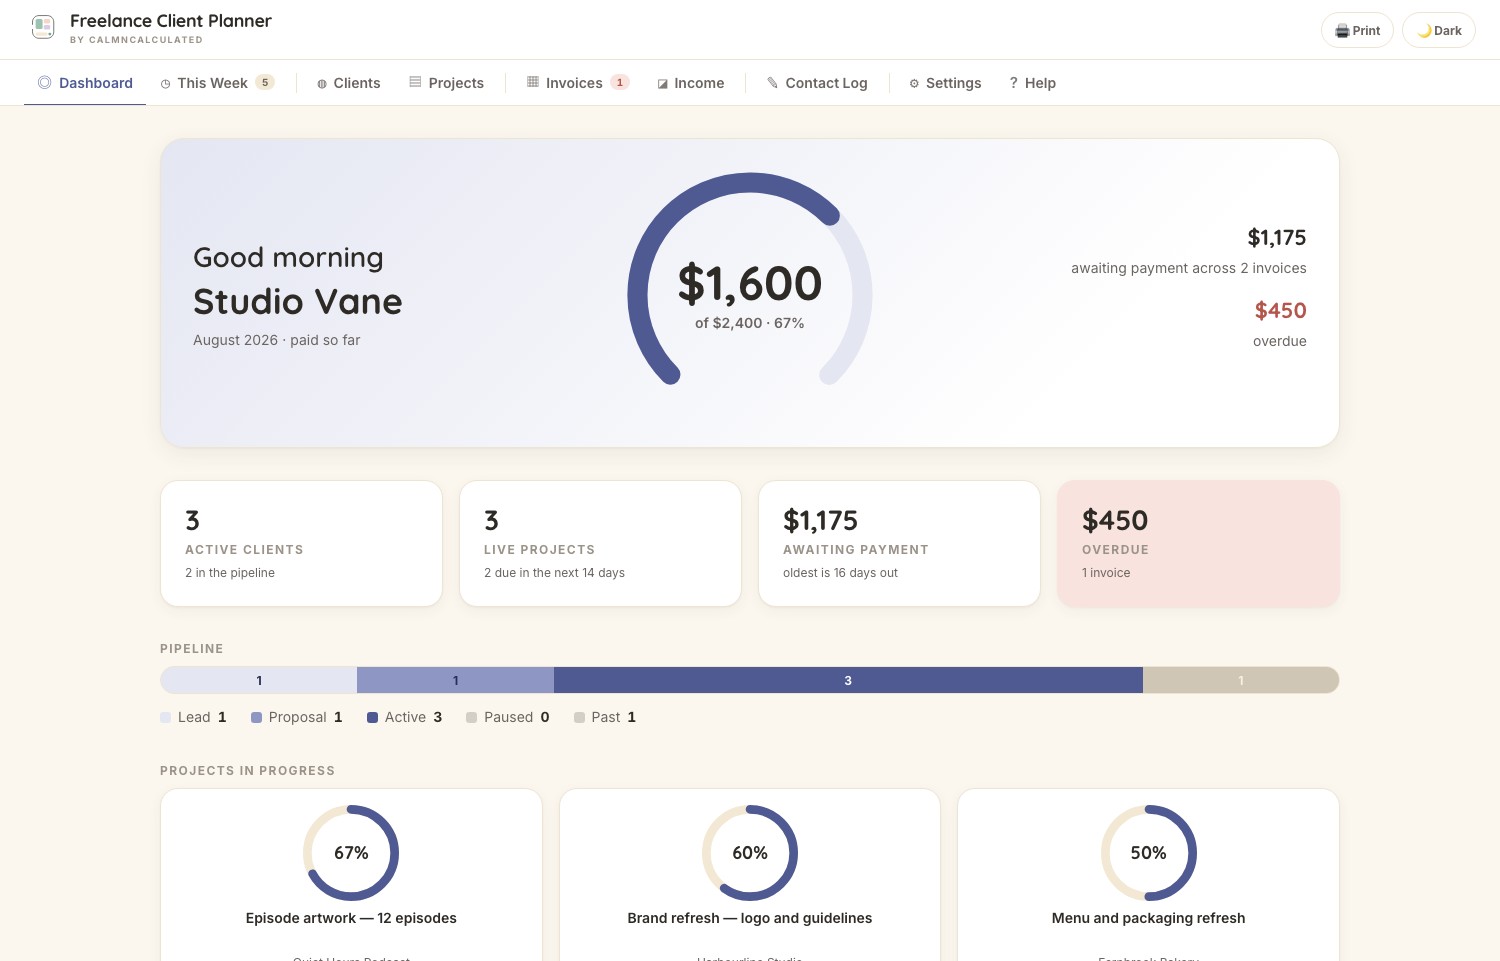Click the 50% Menu and packaging progress ring
Screen dimensions: 1500x961
click(x=1148, y=853)
